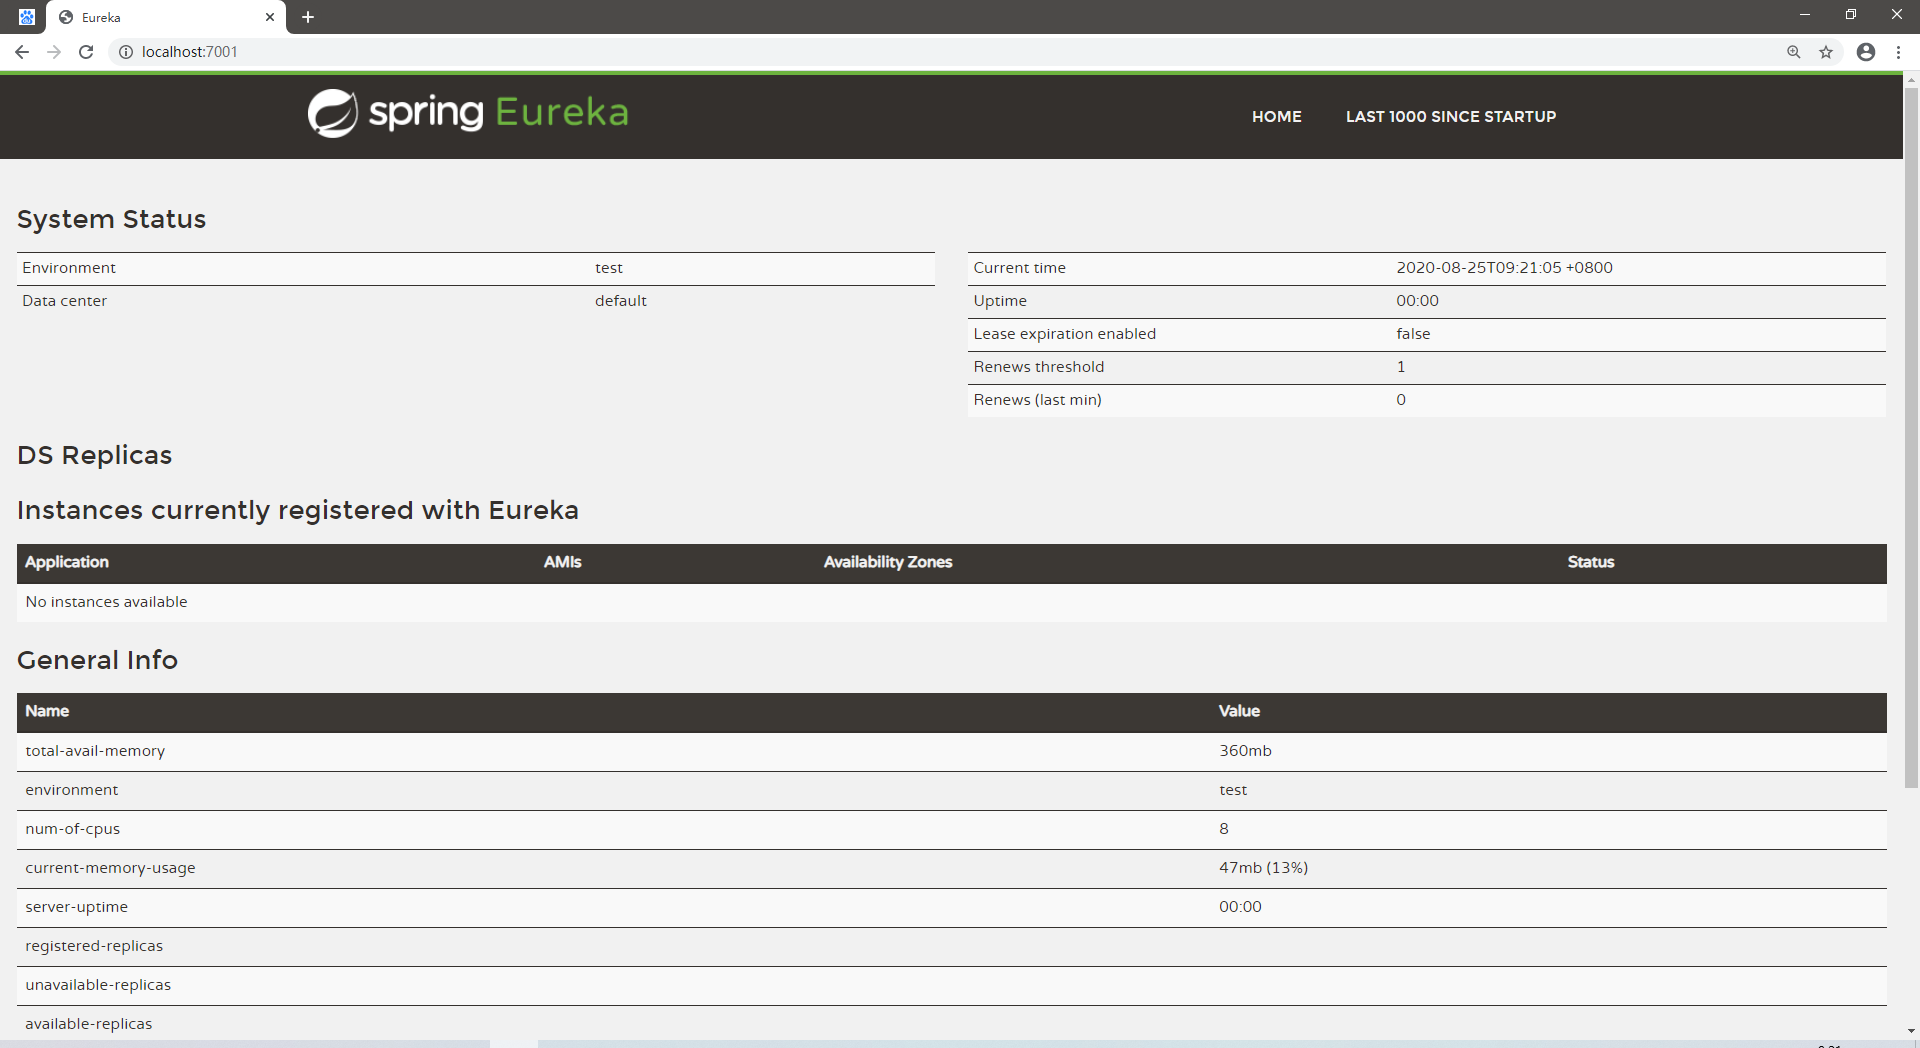Image resolution: width=1920 pixels, height=1048 pixels.
Task: Click the 'Lease expiration enabled' label
Action: point(1065,334)
